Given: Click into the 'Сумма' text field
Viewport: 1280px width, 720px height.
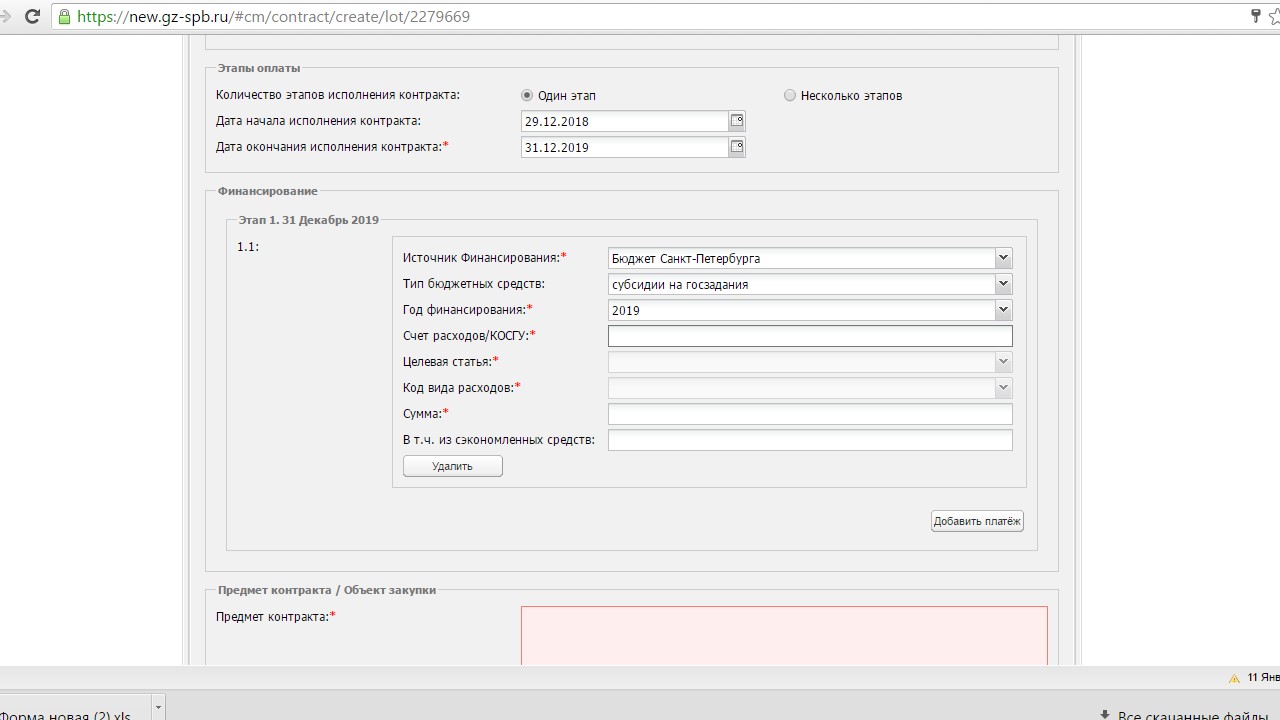Looking at the screenshot, I should pos(809,414).
